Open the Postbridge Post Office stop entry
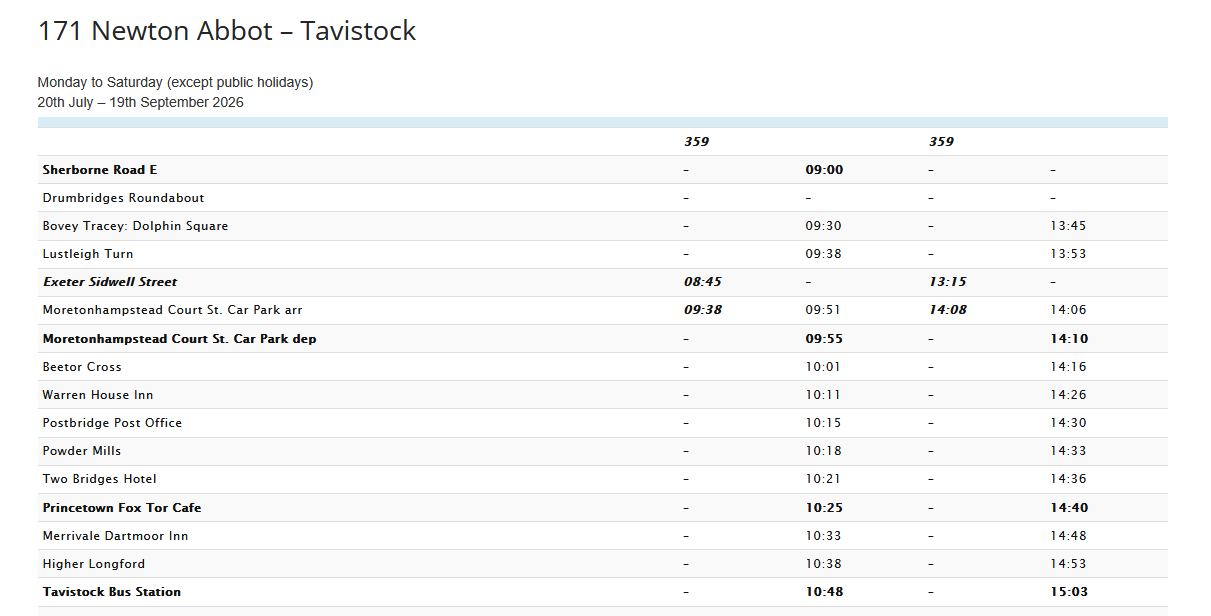Viewport: 1211px width, 616px height. point(111,422)
